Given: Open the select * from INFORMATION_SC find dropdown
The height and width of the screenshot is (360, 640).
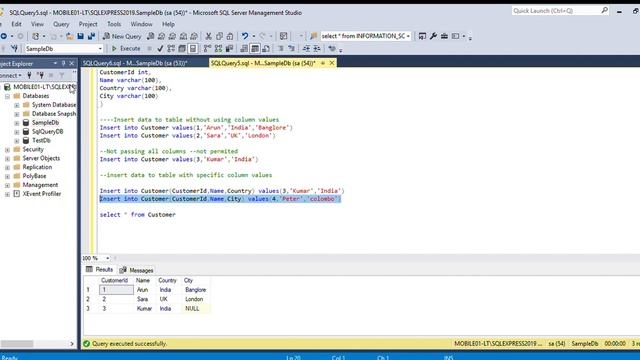Looking at the screenshot, I should coord(408,36).
